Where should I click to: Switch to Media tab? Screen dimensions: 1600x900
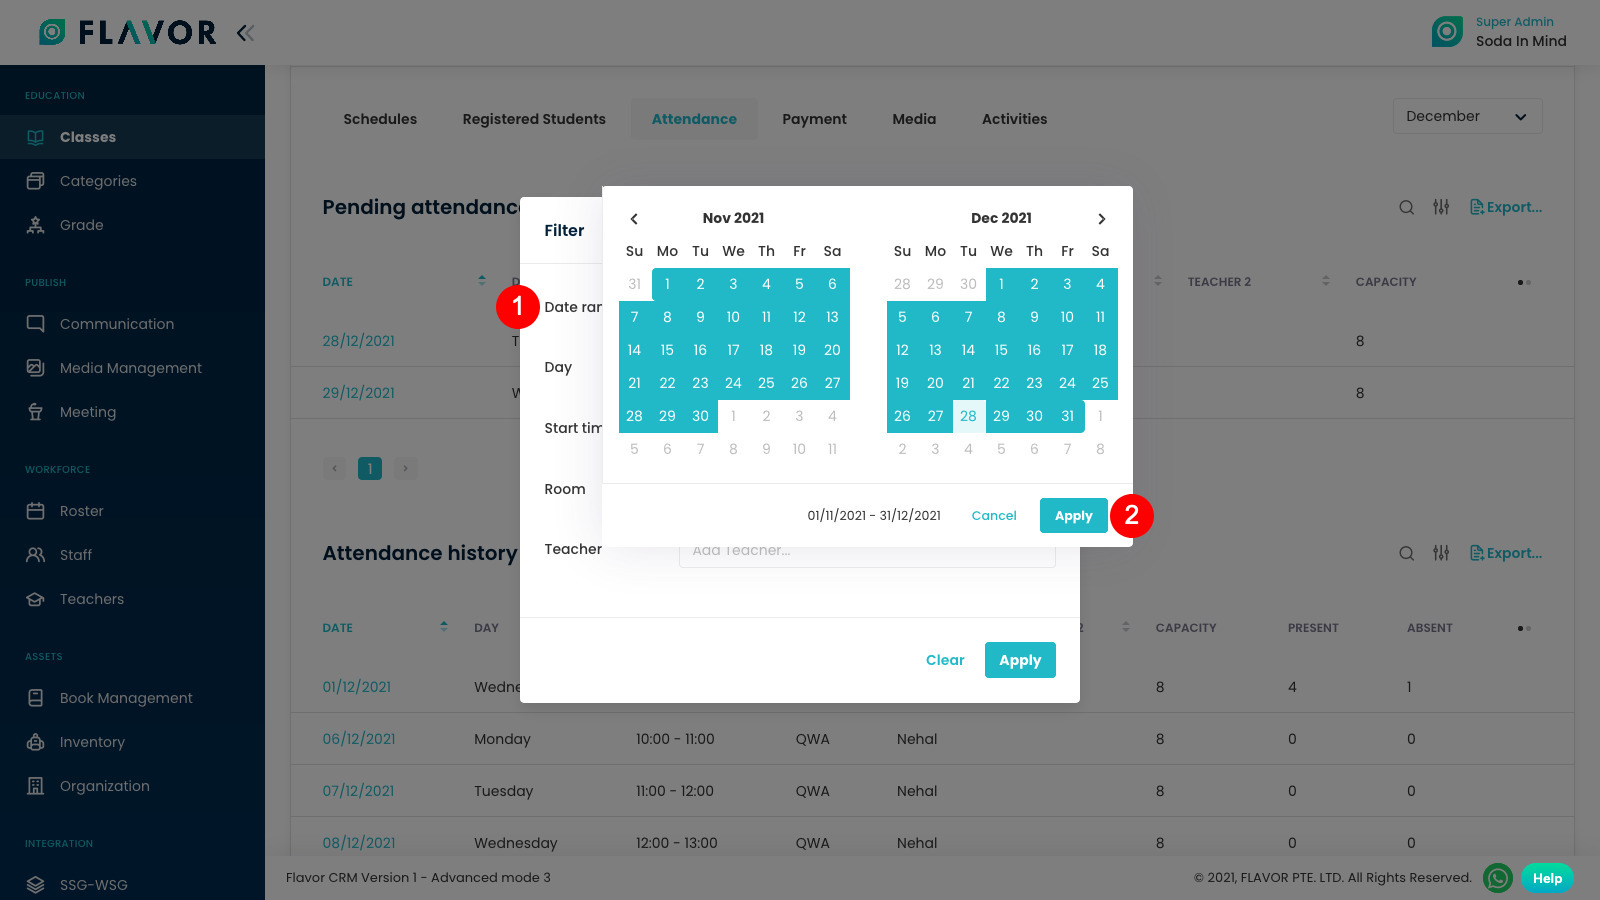pos(914,119)
